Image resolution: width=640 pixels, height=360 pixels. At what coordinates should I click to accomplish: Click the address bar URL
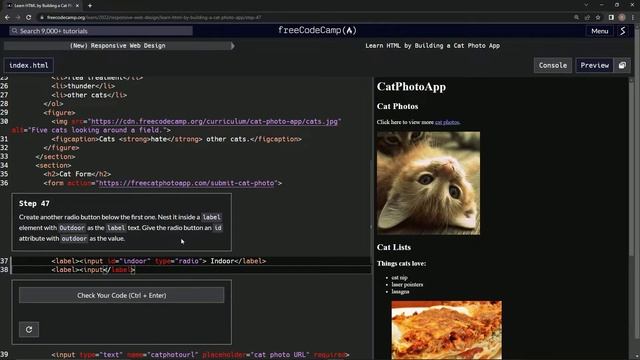[154, 18]
